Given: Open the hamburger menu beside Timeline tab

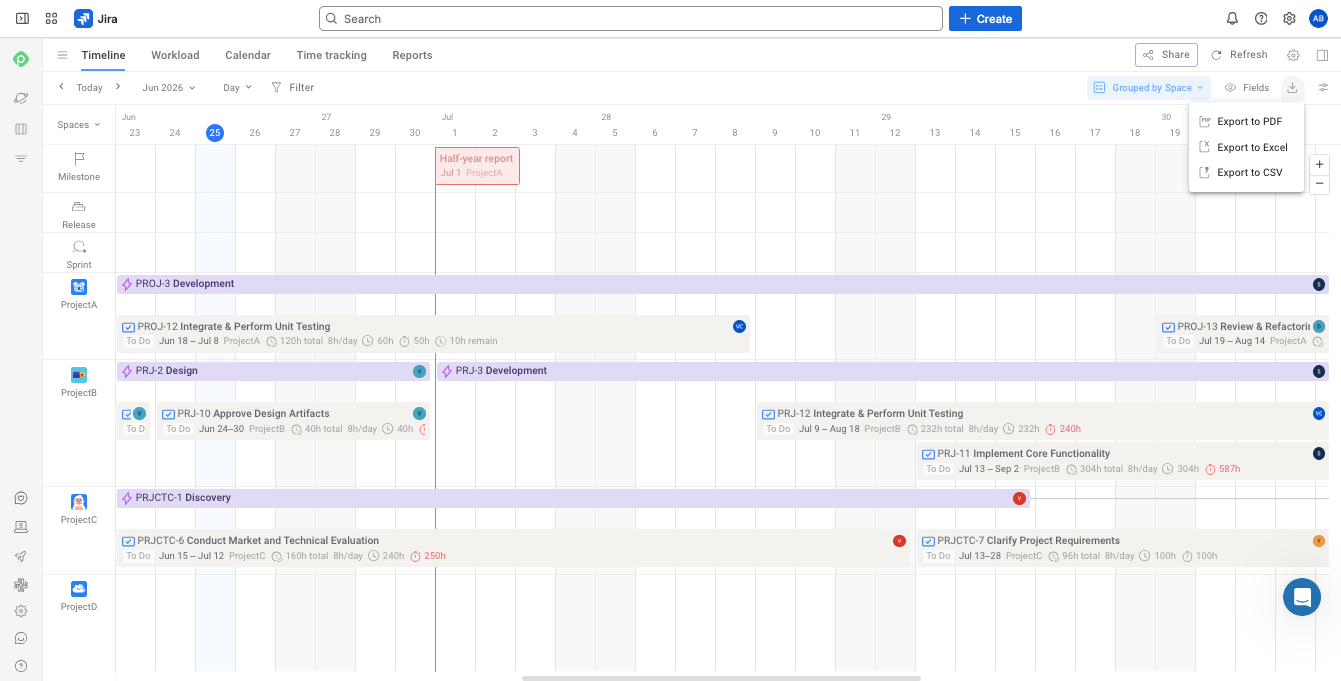Looking at the screenshot, I should [x=62, y=55].
